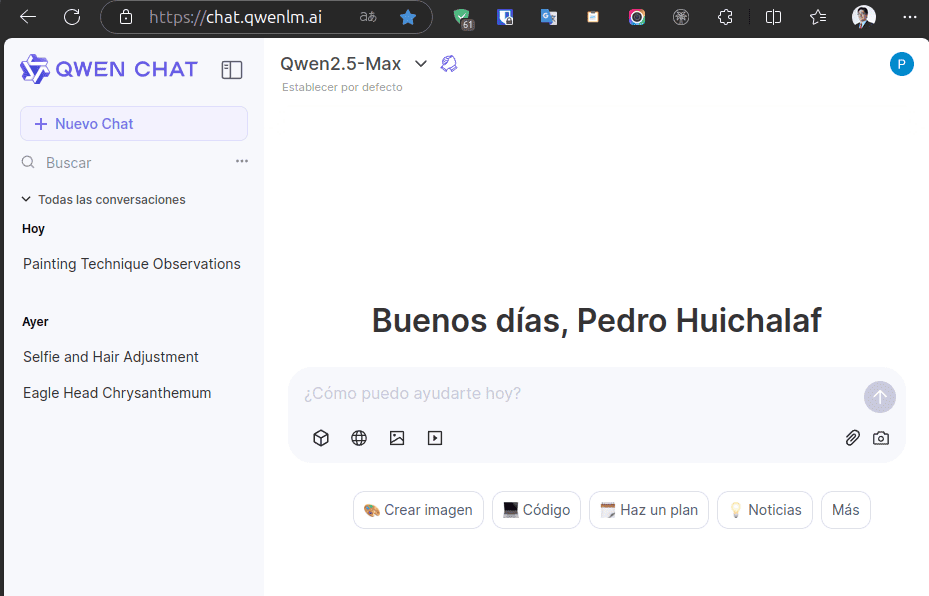Open the translate page icon in address bar

click(368, 17)
